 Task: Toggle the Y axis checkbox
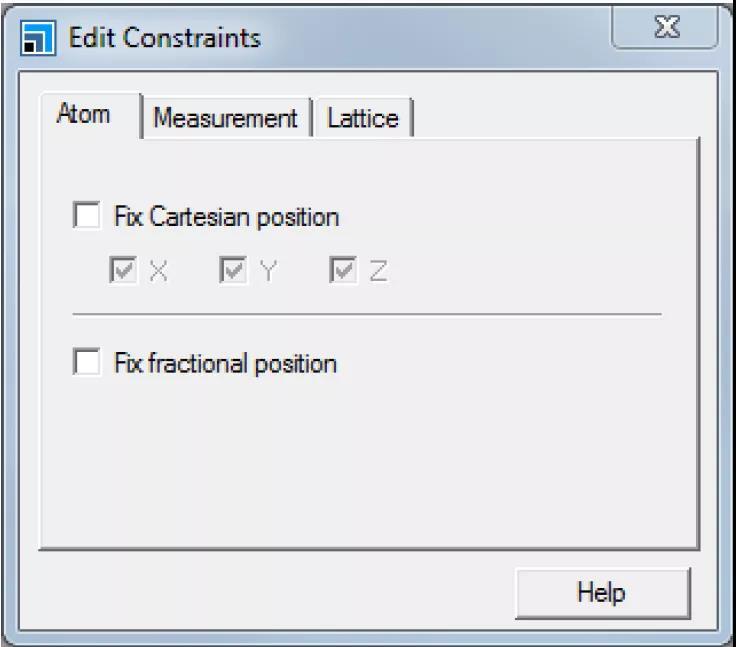pyautogui.click(x=233, y=271)
